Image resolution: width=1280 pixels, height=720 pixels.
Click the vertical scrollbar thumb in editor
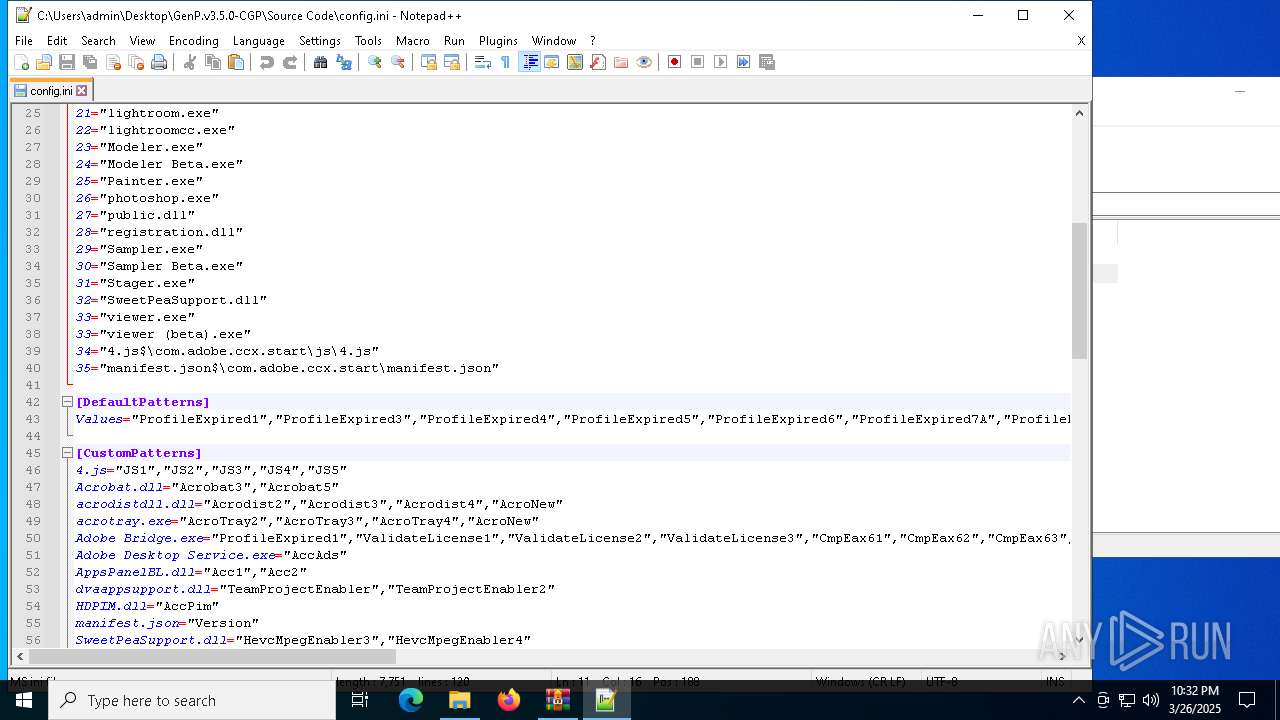coord(1079,290)
